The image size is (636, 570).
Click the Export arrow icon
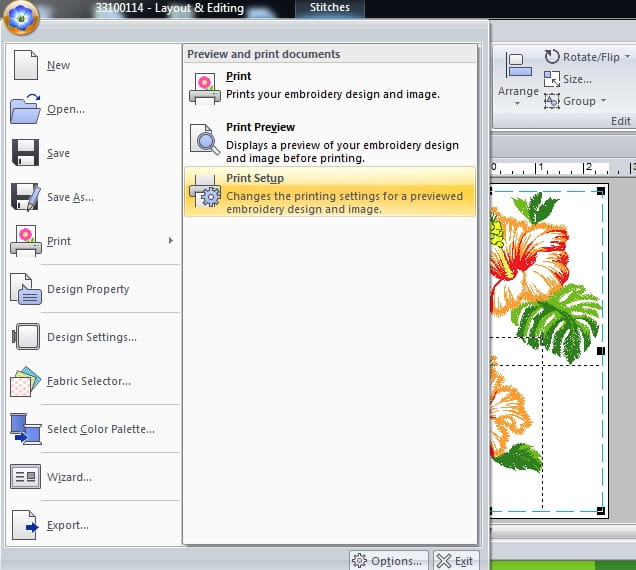(x=25, y=525)
